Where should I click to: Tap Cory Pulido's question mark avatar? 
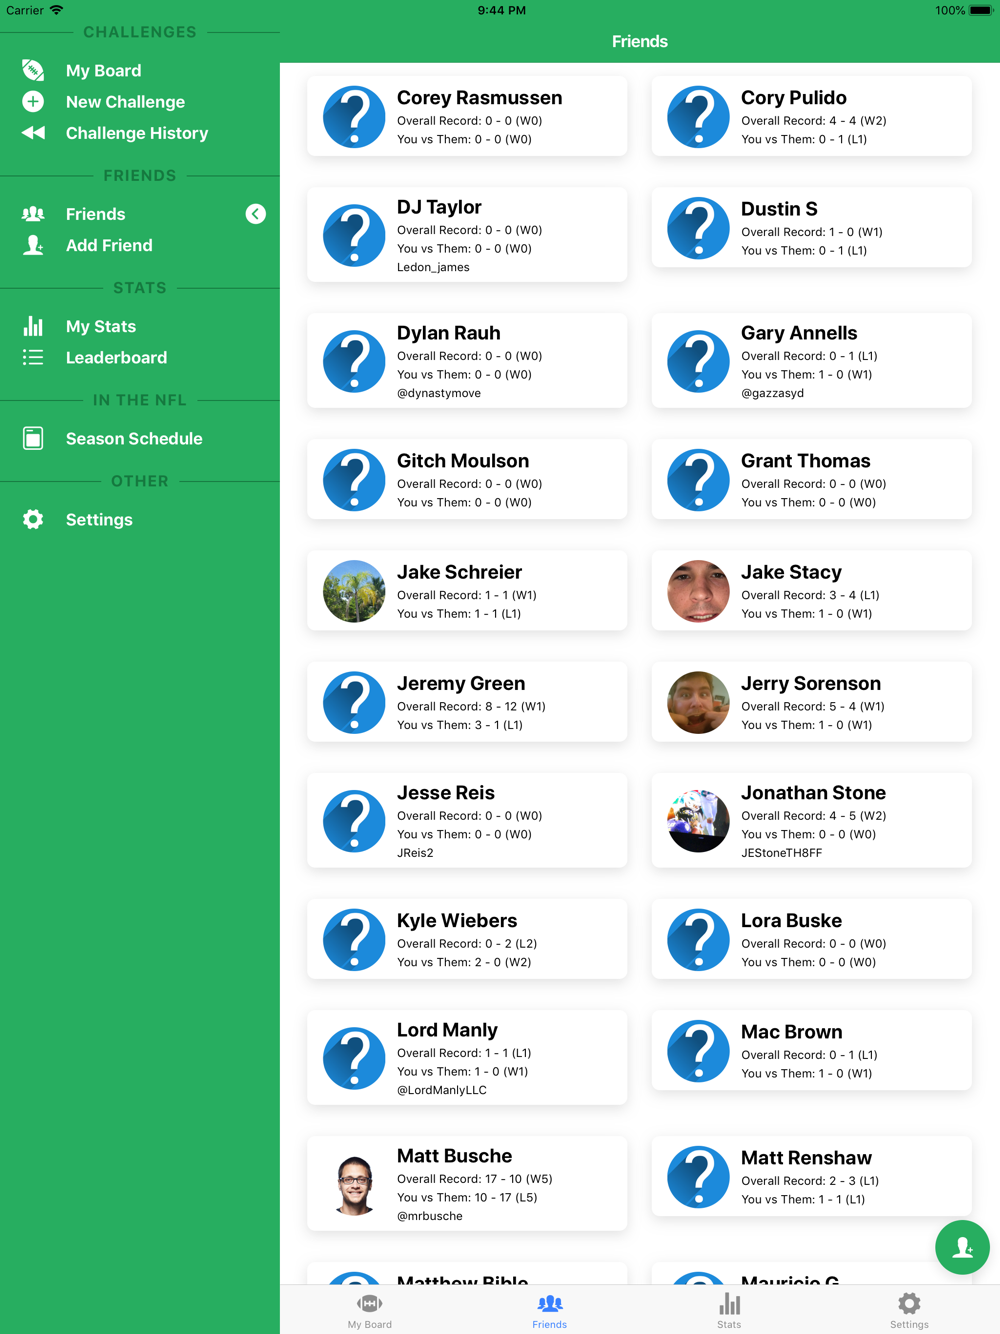(x=698, y=117)
